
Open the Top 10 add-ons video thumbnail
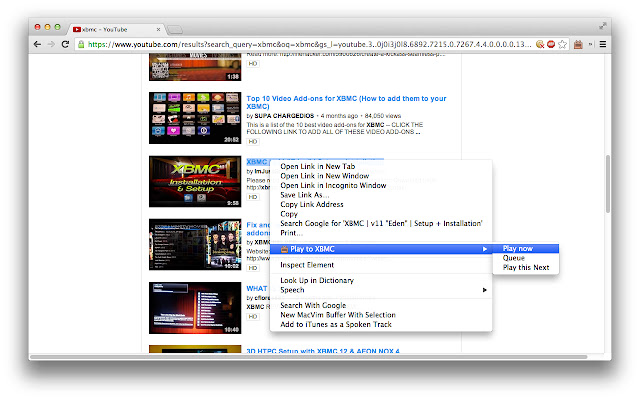pos(195,118)
